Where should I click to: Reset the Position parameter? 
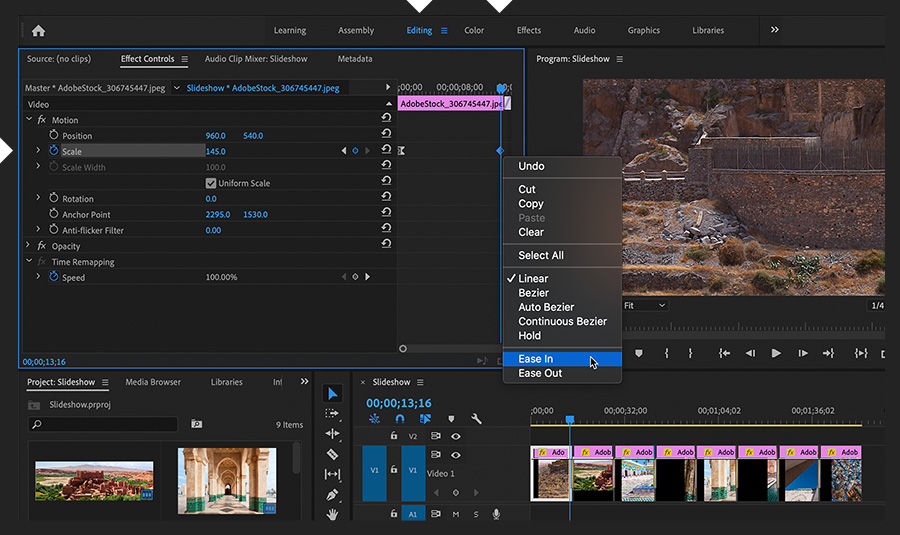coord(386,135)
